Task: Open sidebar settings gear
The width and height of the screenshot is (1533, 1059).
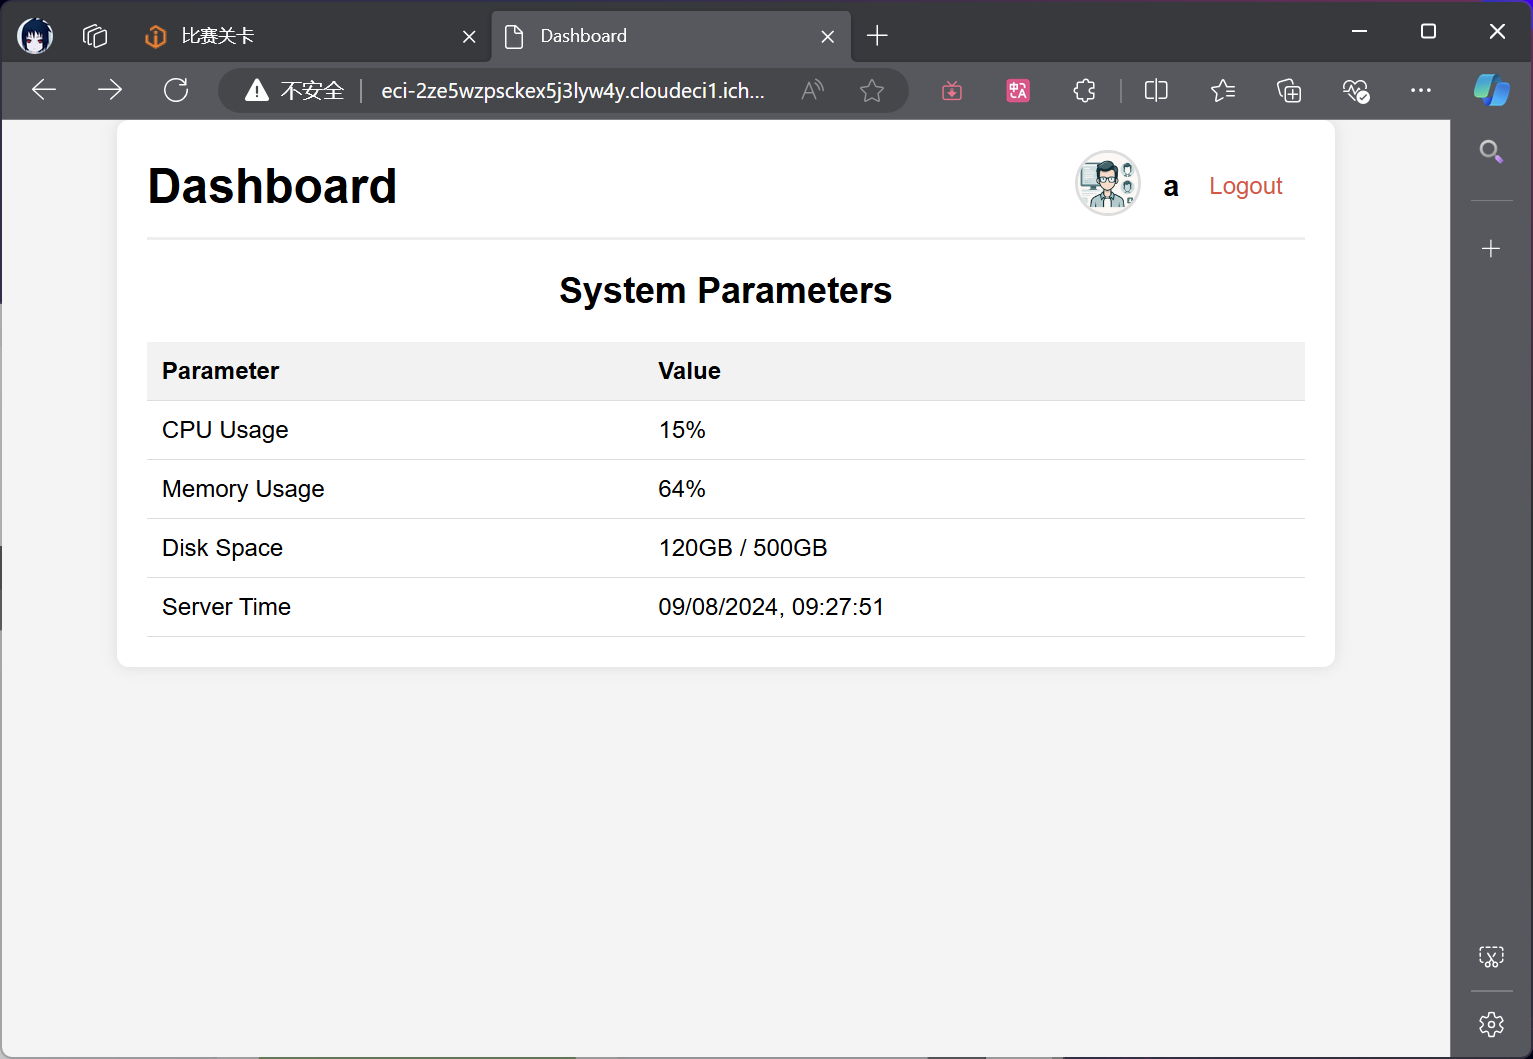Action: (1491, 1024)
